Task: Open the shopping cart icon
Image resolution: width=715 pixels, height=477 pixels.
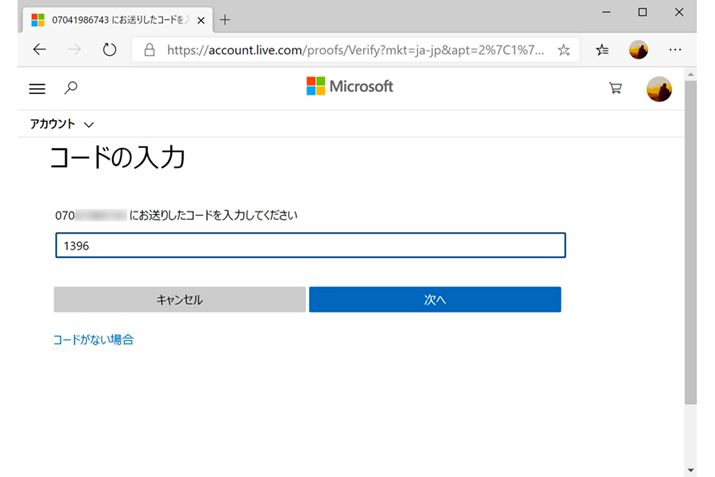Action: click(615, 89)
